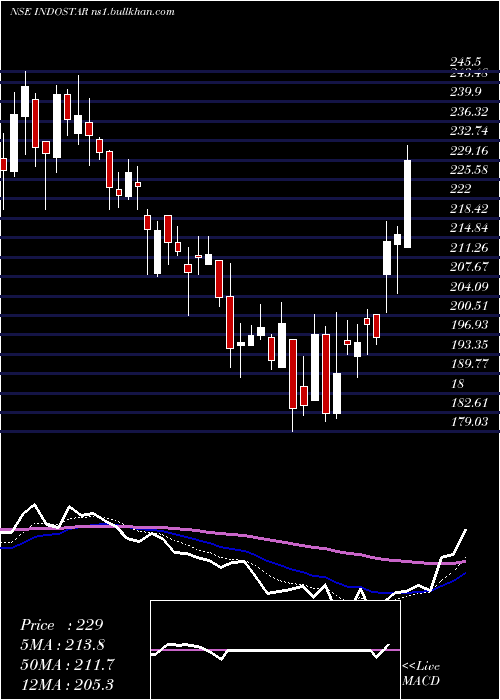
Task: Click the 239.9 price axis label
Action: point(466,92)
